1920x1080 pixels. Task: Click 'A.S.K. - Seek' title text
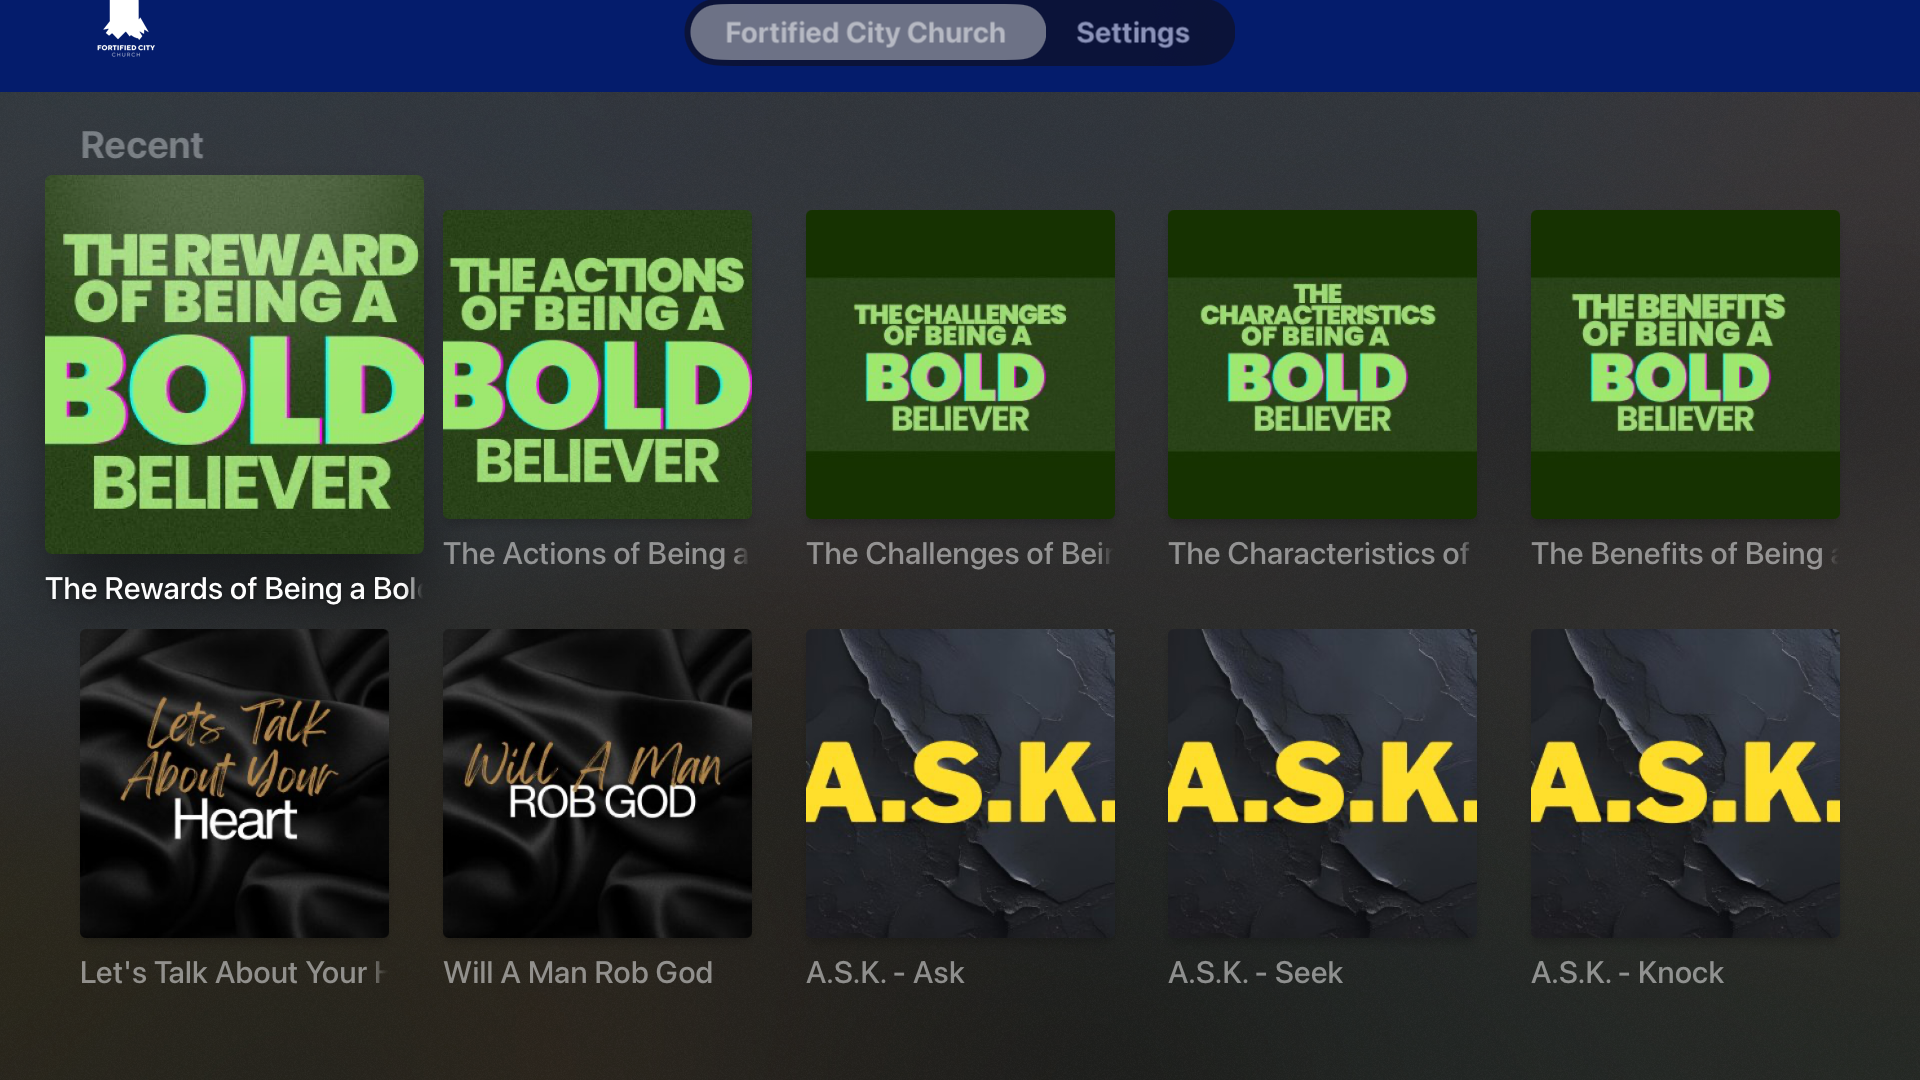pyautogui.click(x=1255, y=973)
